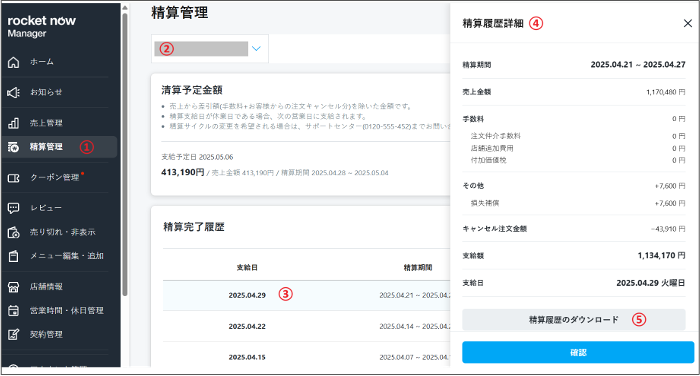Click the sold-out bag icon

(13, 232)
